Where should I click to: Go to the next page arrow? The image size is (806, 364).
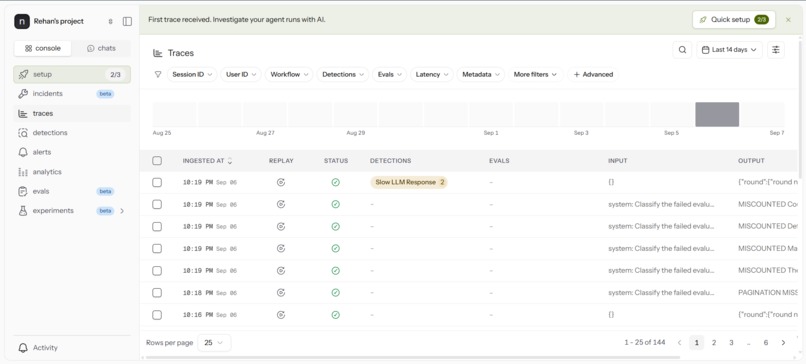point(783,342)
